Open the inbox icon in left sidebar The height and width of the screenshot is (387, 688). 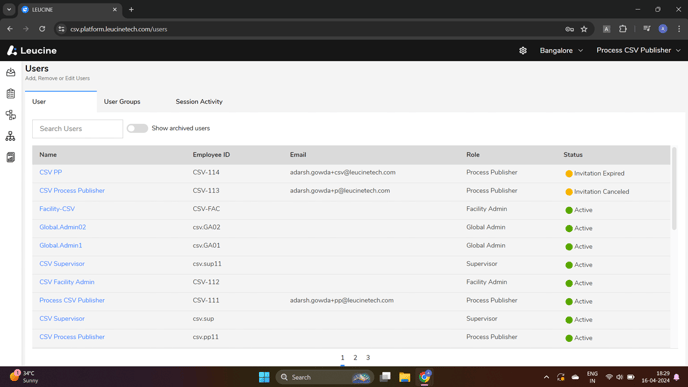point(11,72)
